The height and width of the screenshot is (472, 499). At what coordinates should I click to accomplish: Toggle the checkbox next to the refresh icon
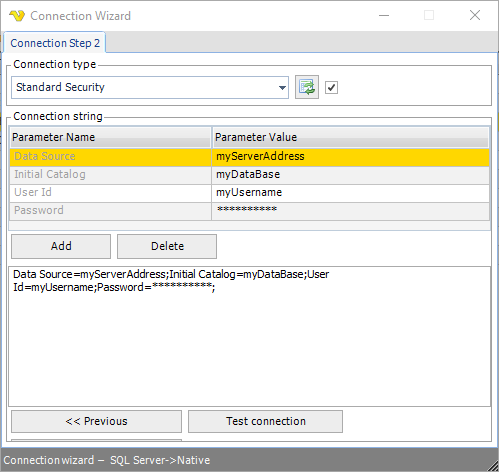point(331,88)
